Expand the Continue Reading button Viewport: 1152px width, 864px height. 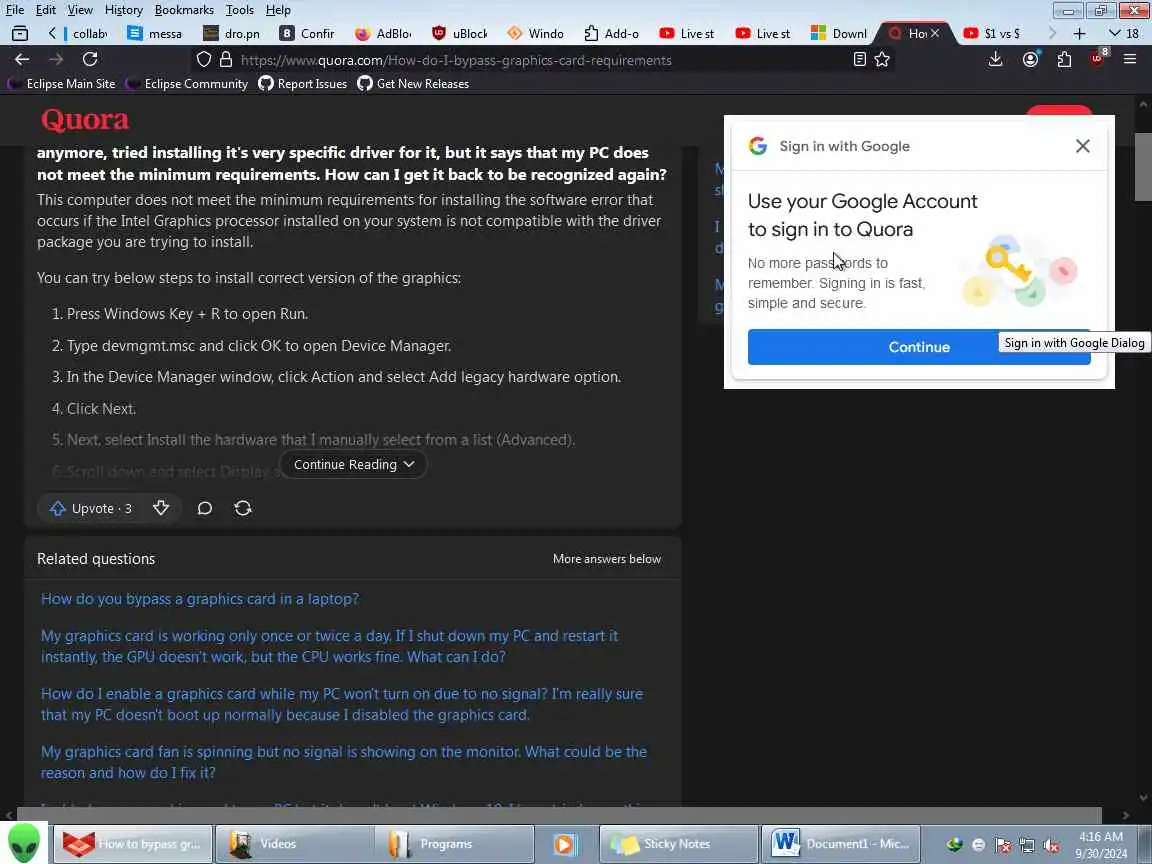click(x=353, y=464)
